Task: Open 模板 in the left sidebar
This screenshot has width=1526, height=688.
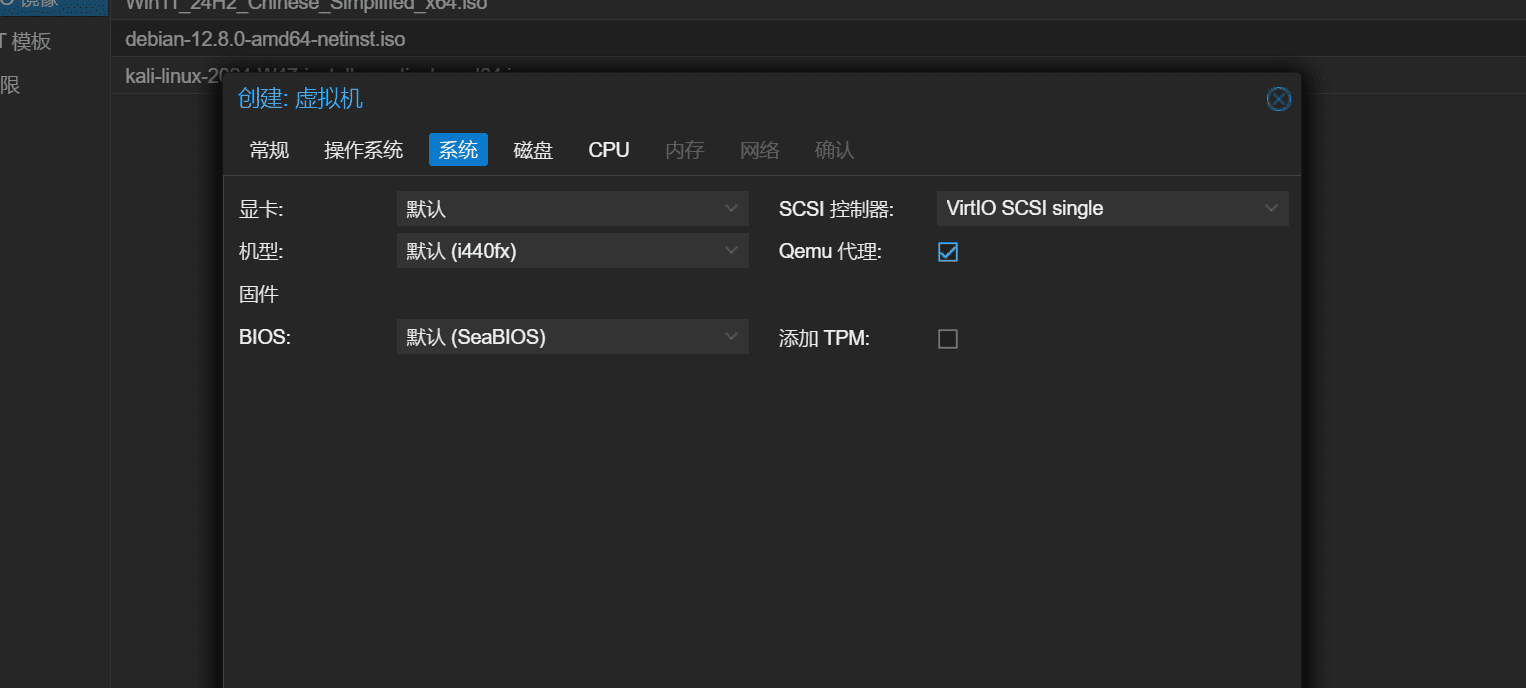Action: [x=27, y=41]
